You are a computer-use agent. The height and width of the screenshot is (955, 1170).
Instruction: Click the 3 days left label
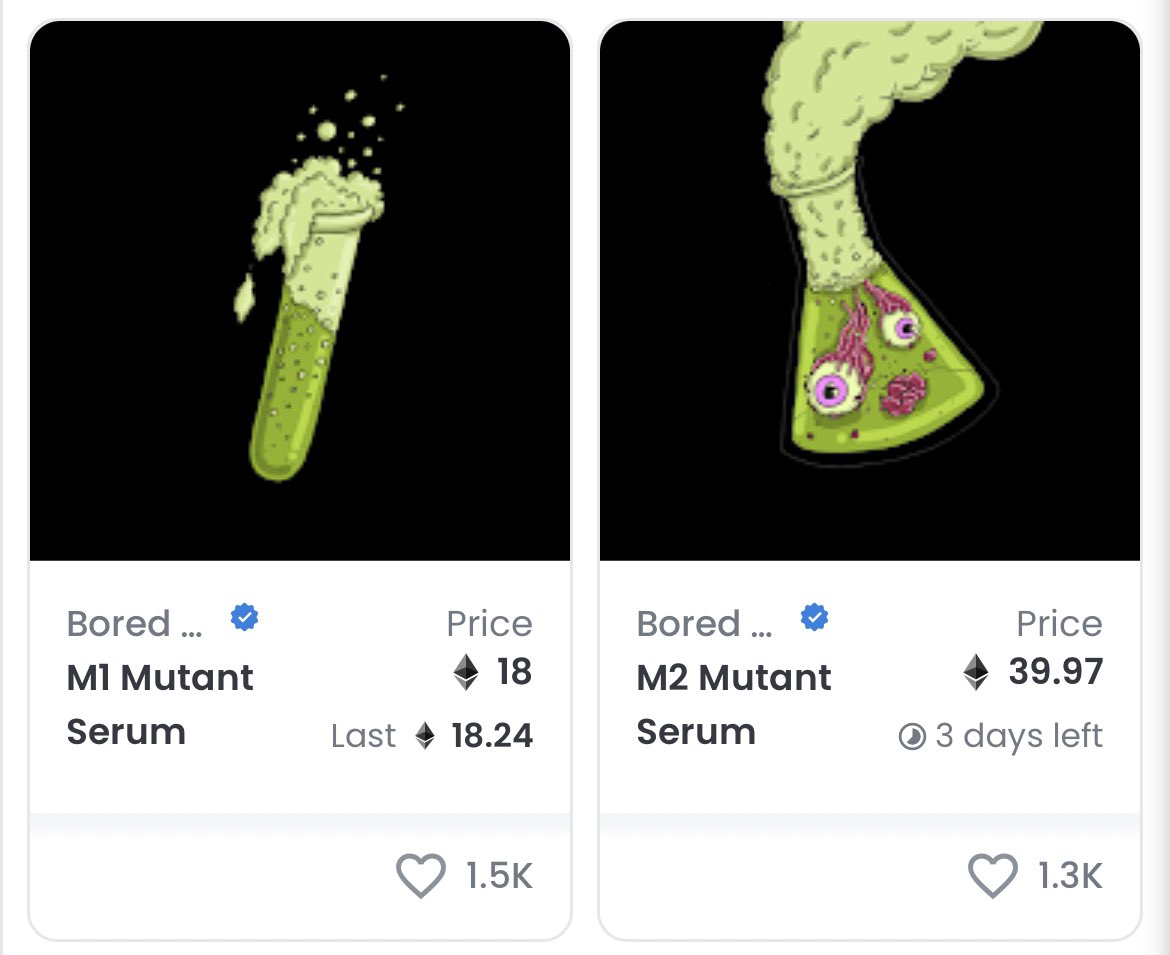[x=1019, y=736]
